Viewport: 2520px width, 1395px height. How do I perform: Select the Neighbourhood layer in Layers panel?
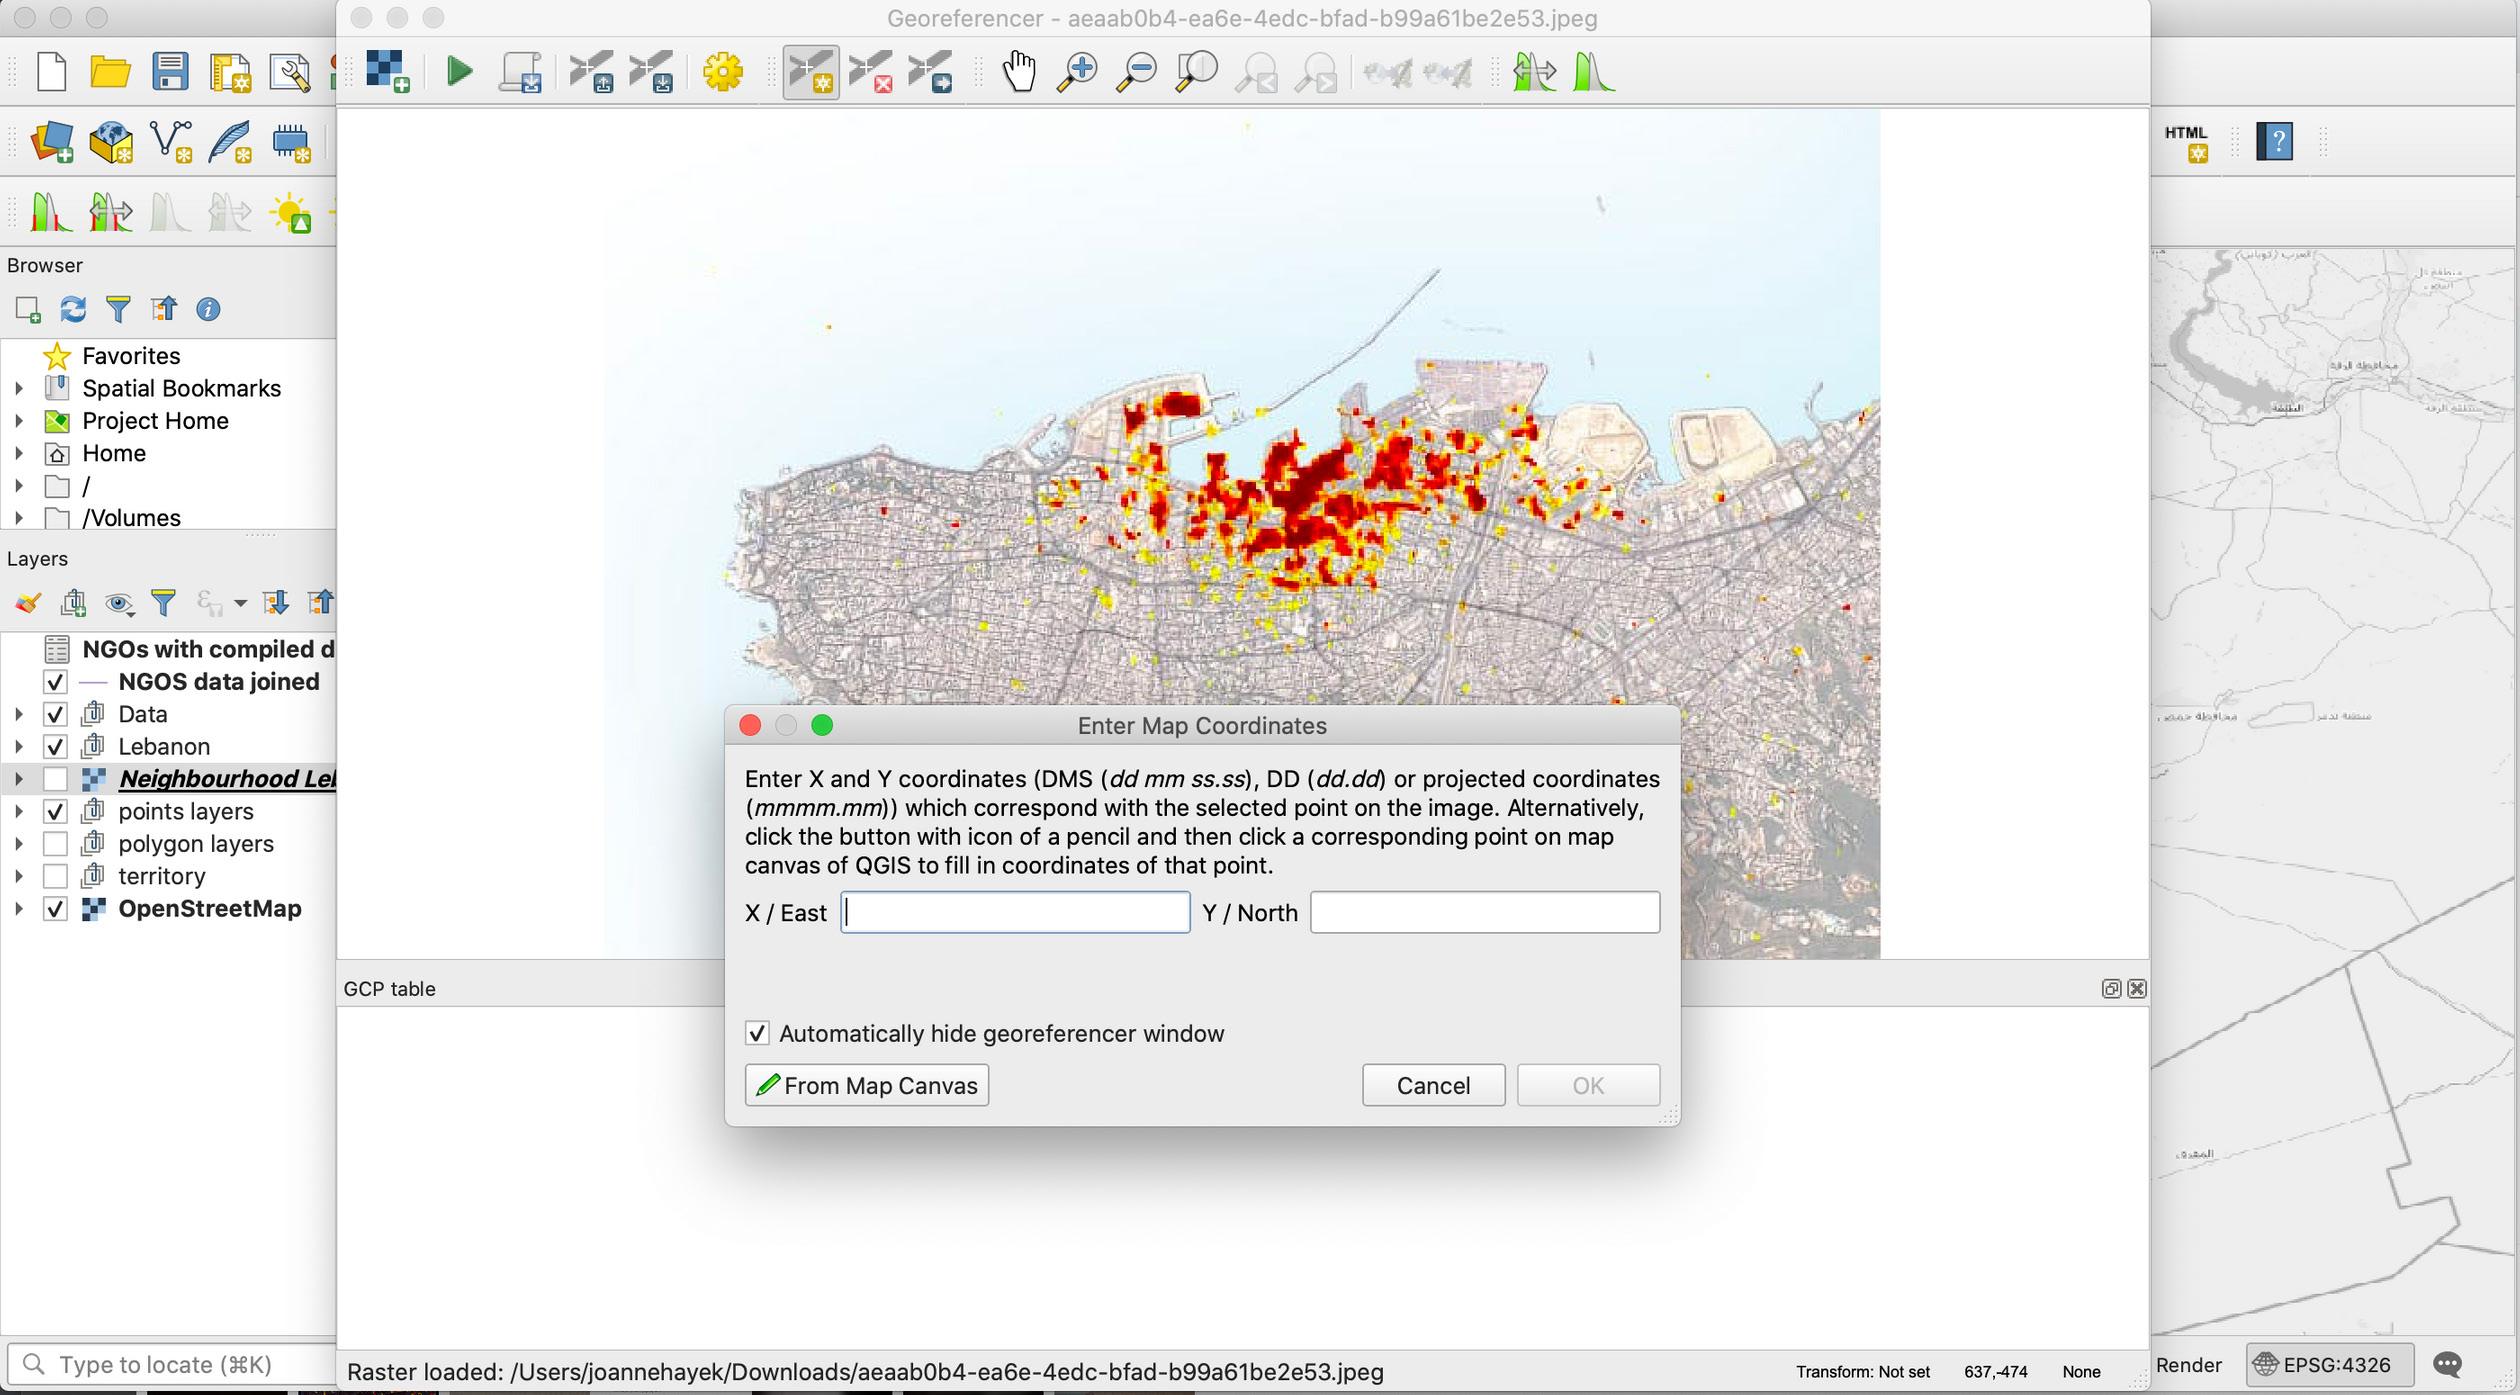(x=226, y=779)
